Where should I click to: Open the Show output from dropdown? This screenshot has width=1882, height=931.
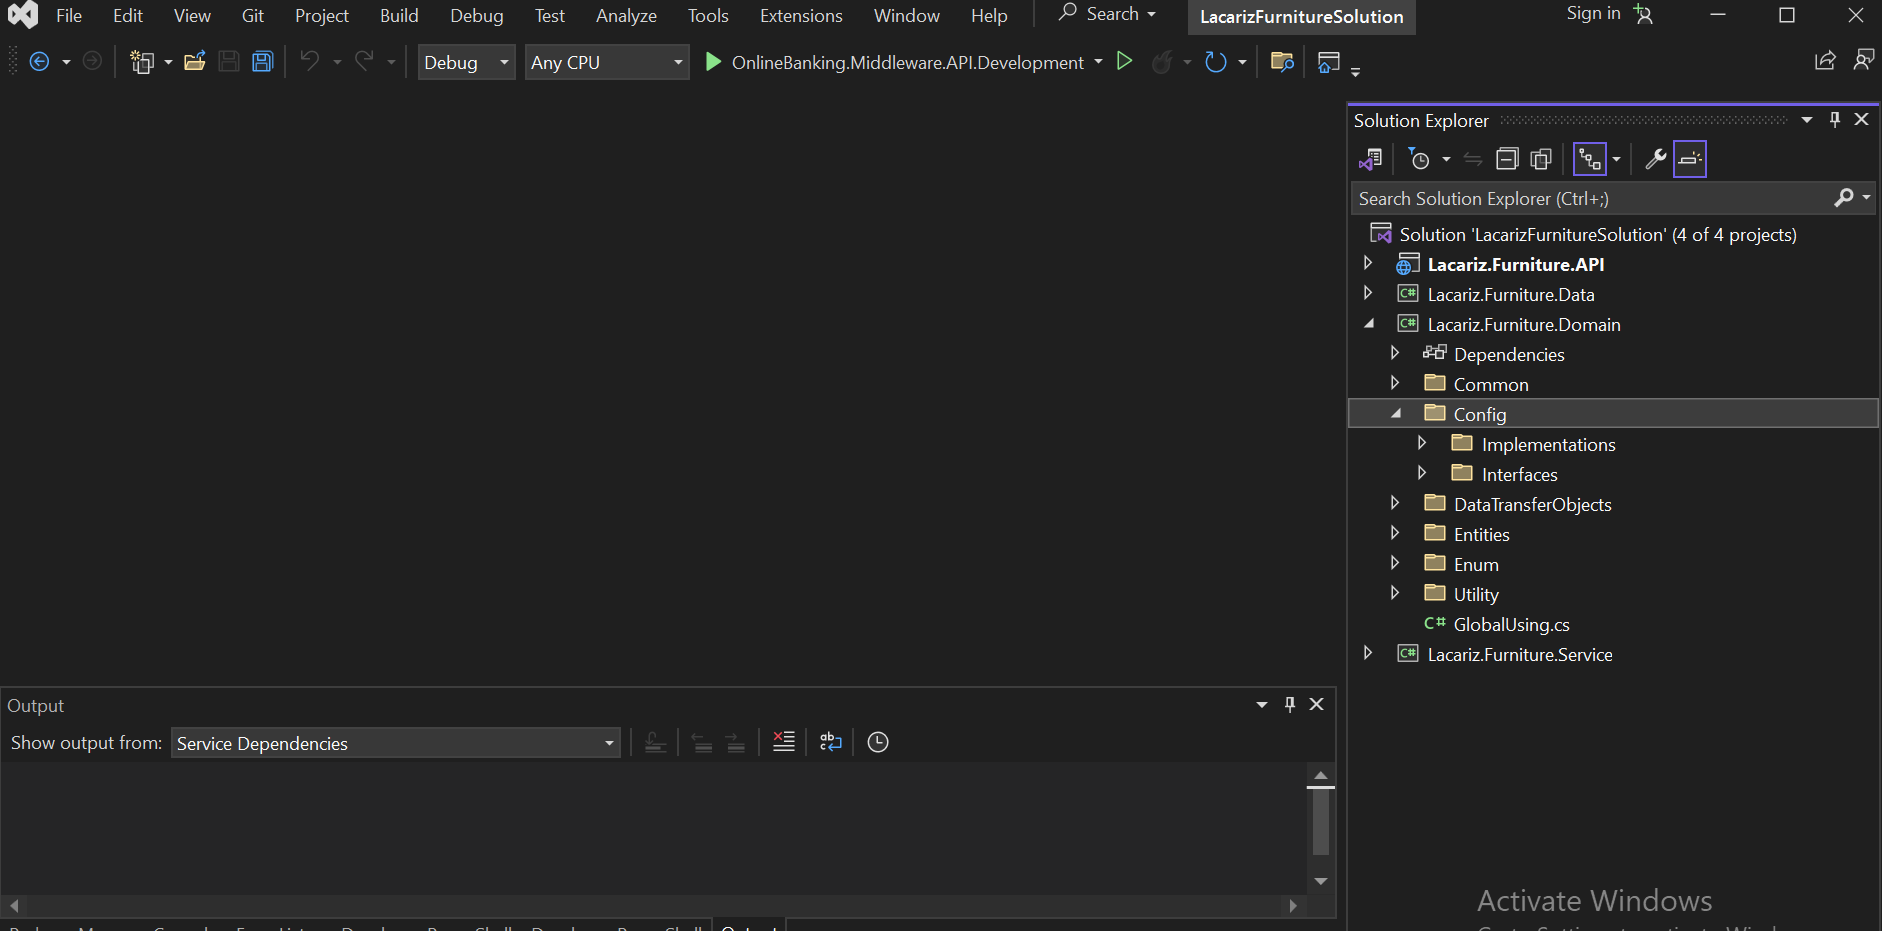pyautogui.click(x=608, y=743)
